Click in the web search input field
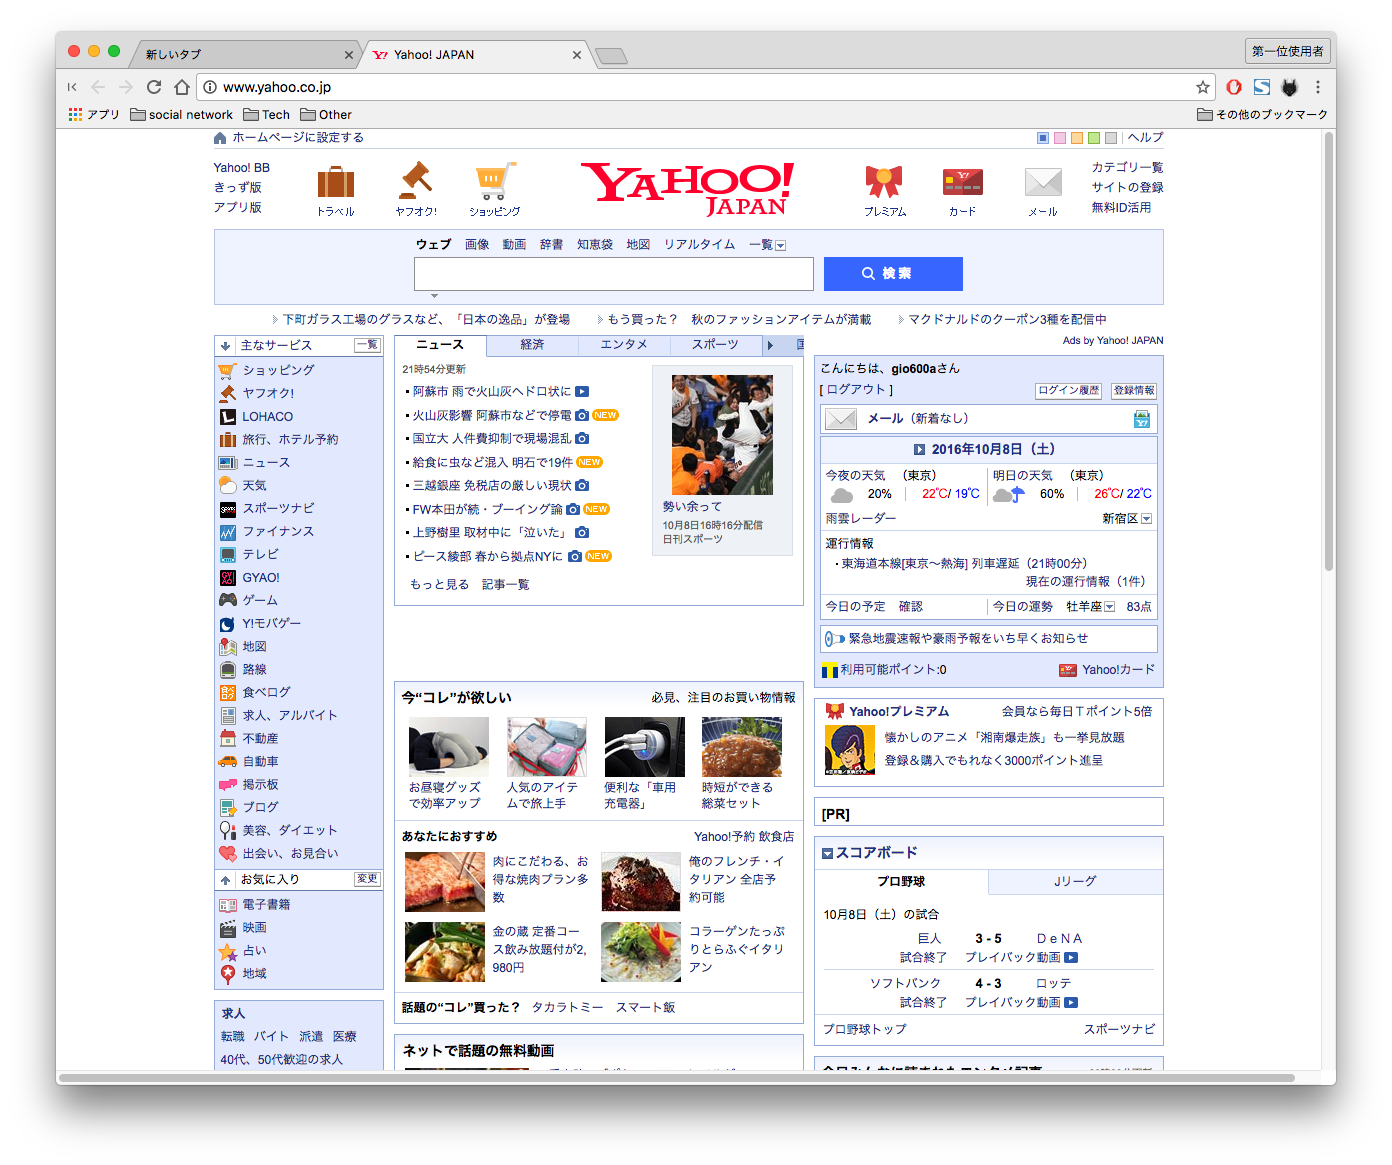1392x1165 pixels. tap(614, 274)
